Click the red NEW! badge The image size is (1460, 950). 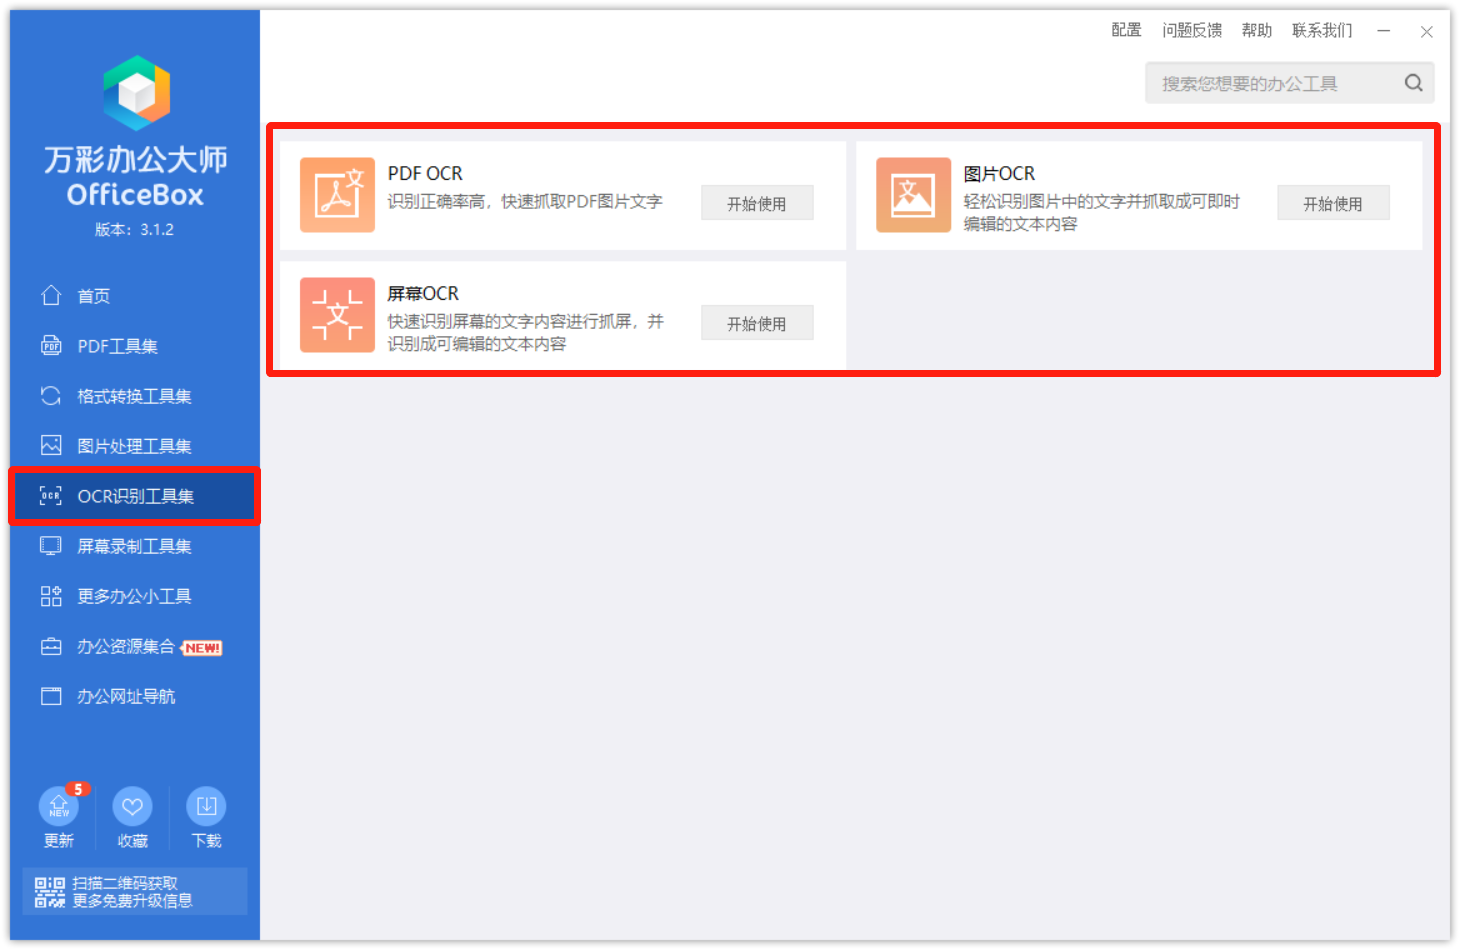202,648
